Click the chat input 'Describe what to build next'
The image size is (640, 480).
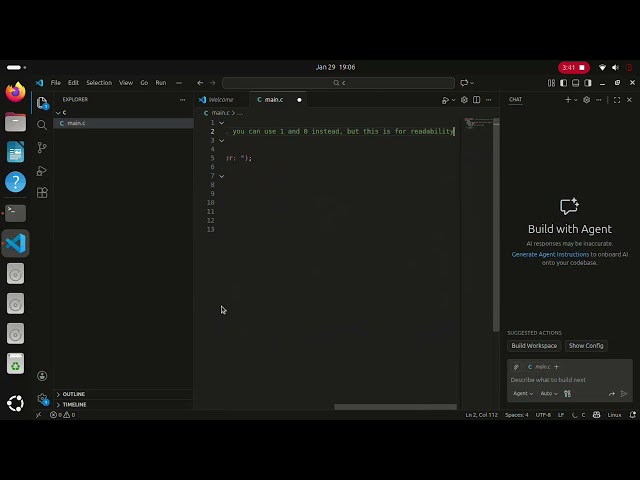pyautogui.click(x=570, y=380)
